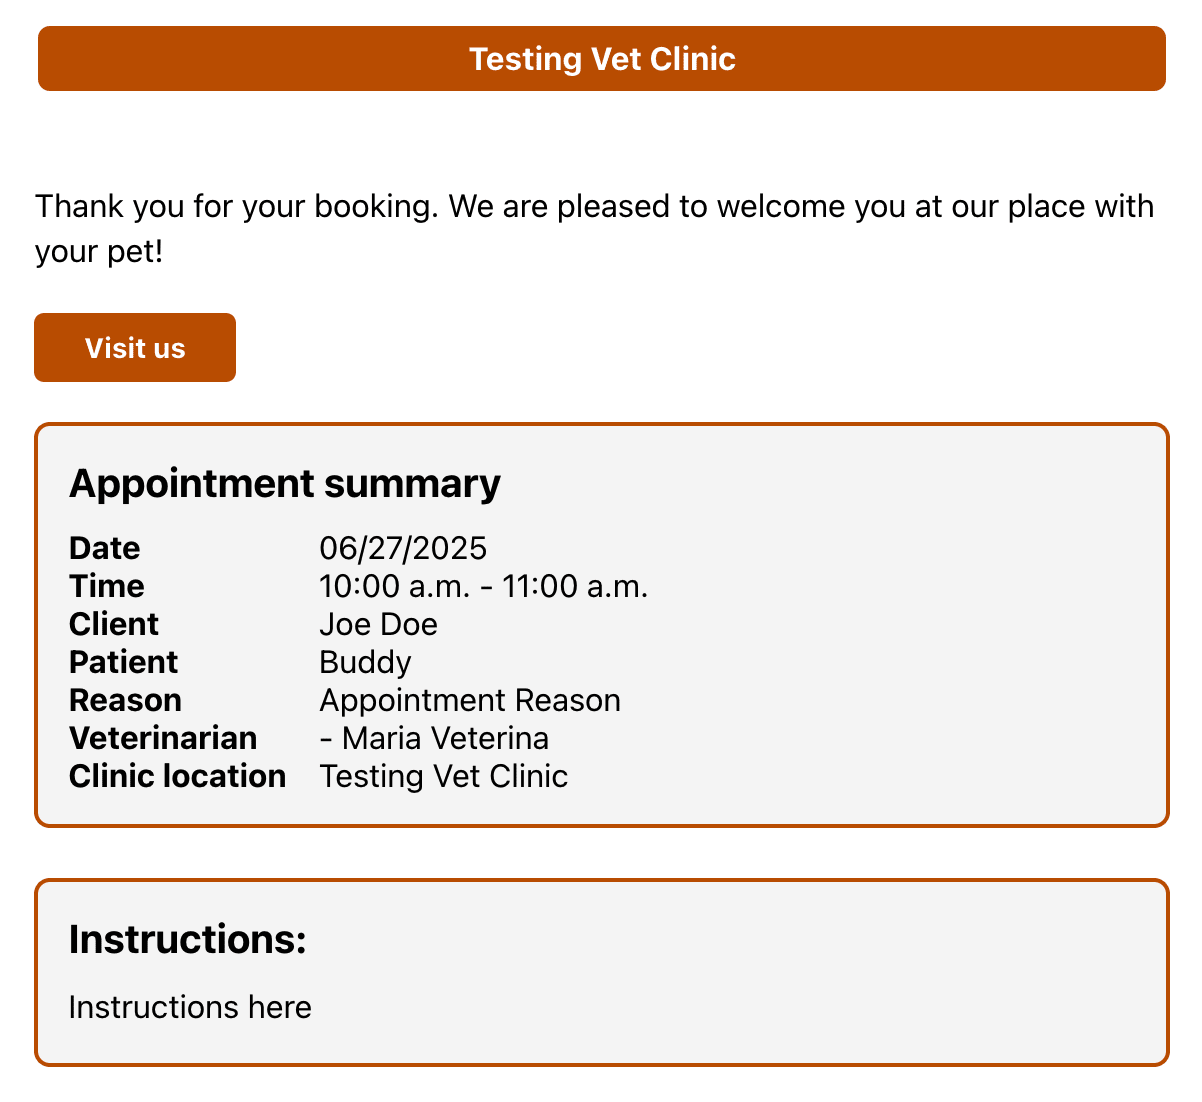
Task: Click the Instructions: heading
Action: (188, 939)
